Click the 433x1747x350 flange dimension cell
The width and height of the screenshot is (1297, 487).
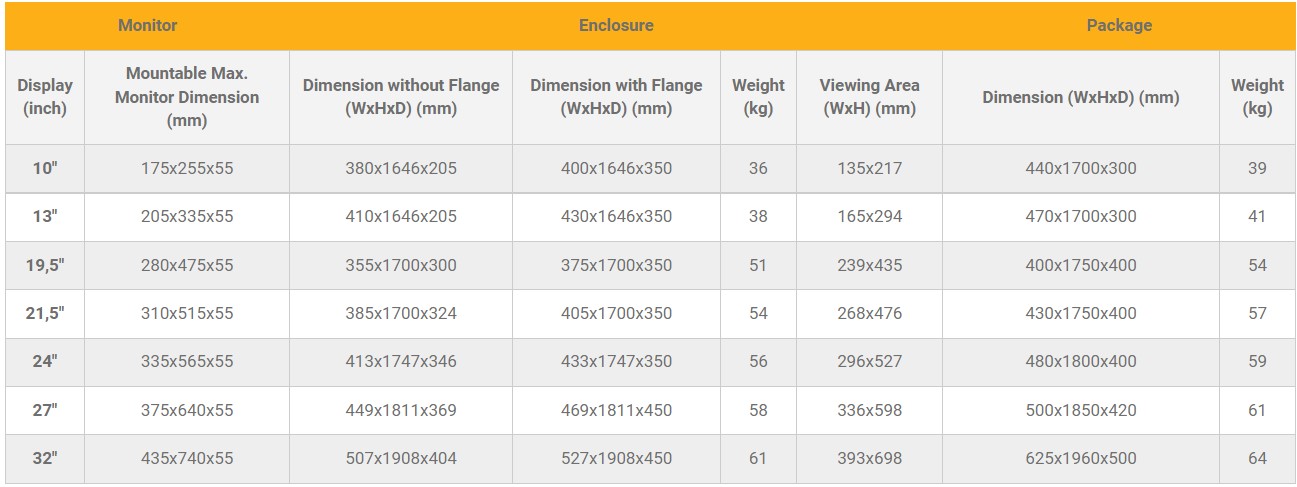click(616, 361)
